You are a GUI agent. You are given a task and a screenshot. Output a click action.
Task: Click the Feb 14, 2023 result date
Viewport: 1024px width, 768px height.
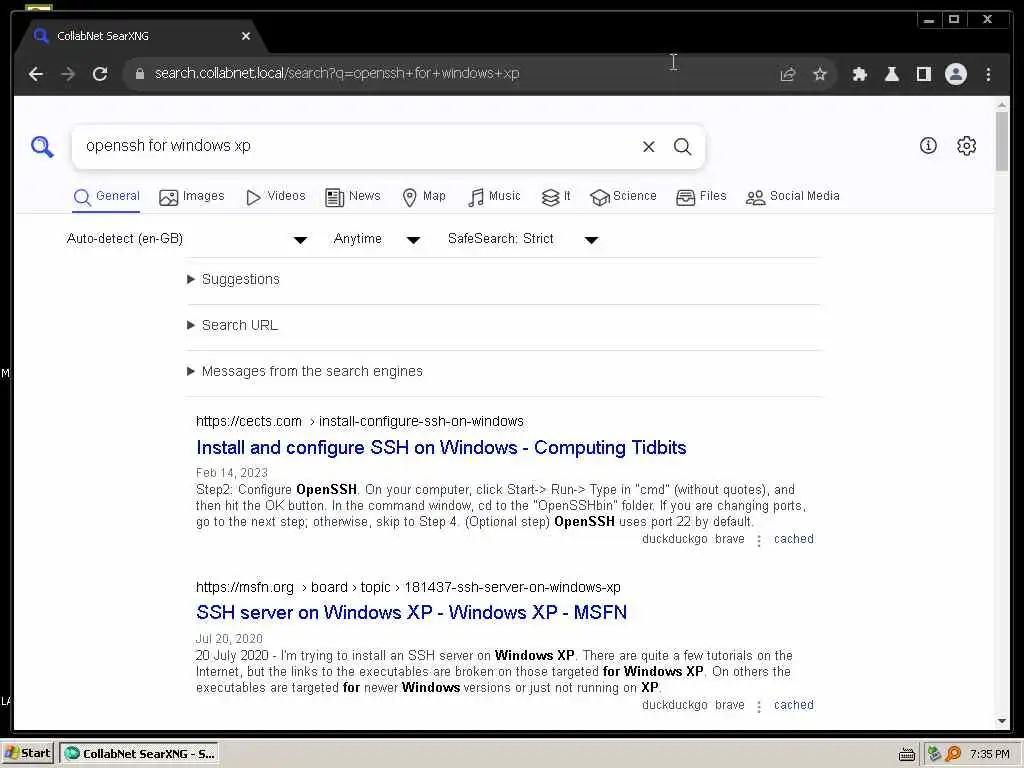[232, 473]
